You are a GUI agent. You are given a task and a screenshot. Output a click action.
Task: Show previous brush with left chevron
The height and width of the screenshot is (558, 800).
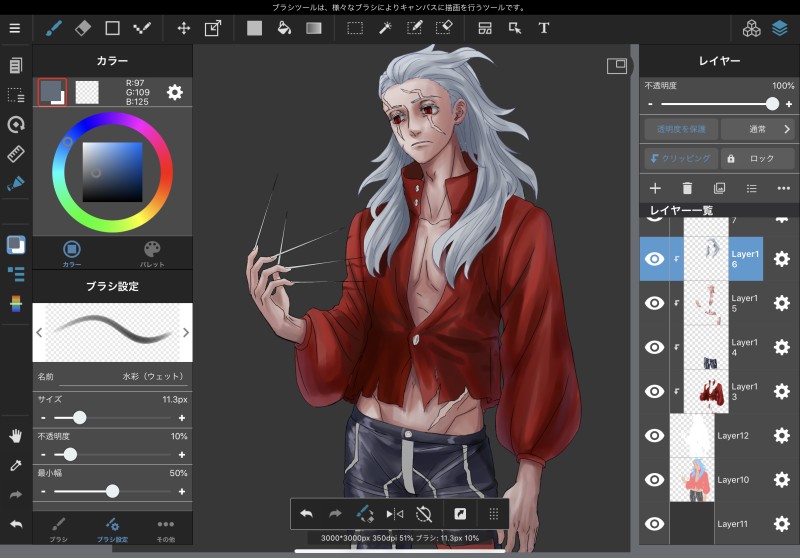(39, 333)
